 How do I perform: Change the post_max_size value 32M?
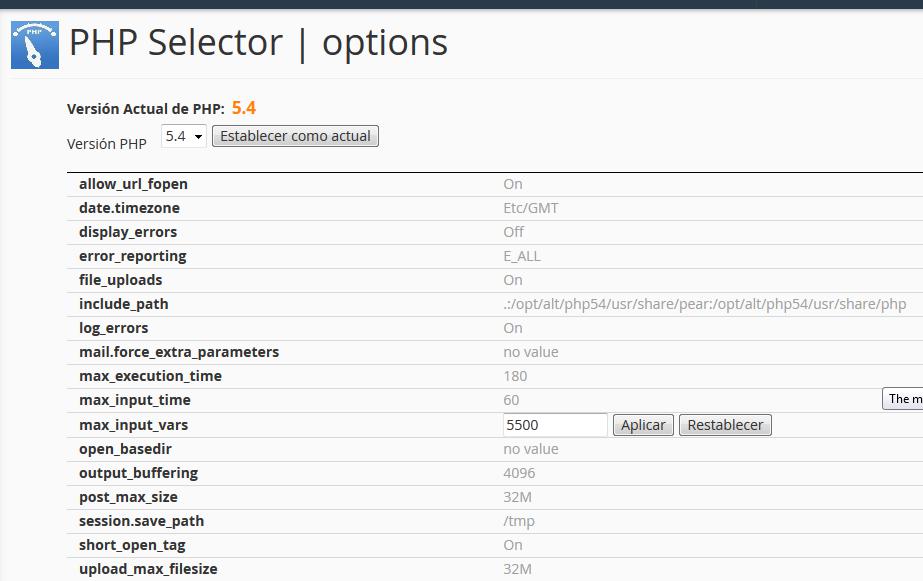coord(517,497)
